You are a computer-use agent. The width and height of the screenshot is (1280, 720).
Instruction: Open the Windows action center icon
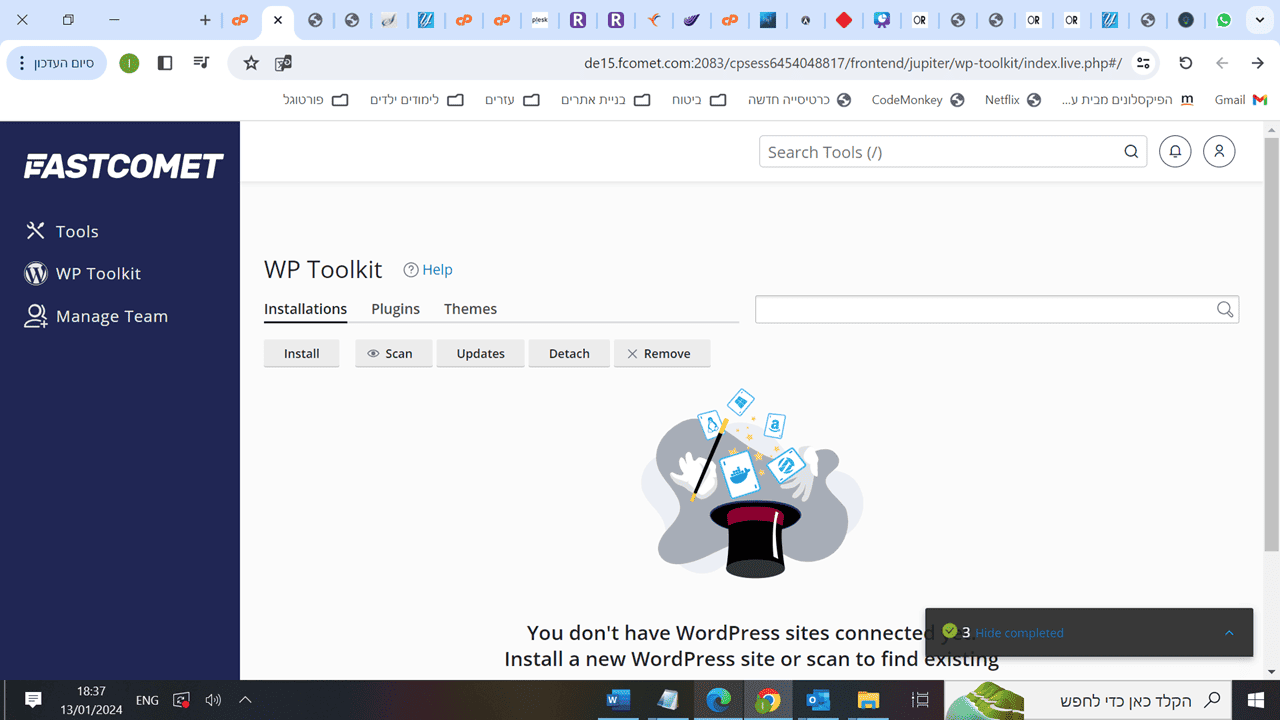point(33,700)
